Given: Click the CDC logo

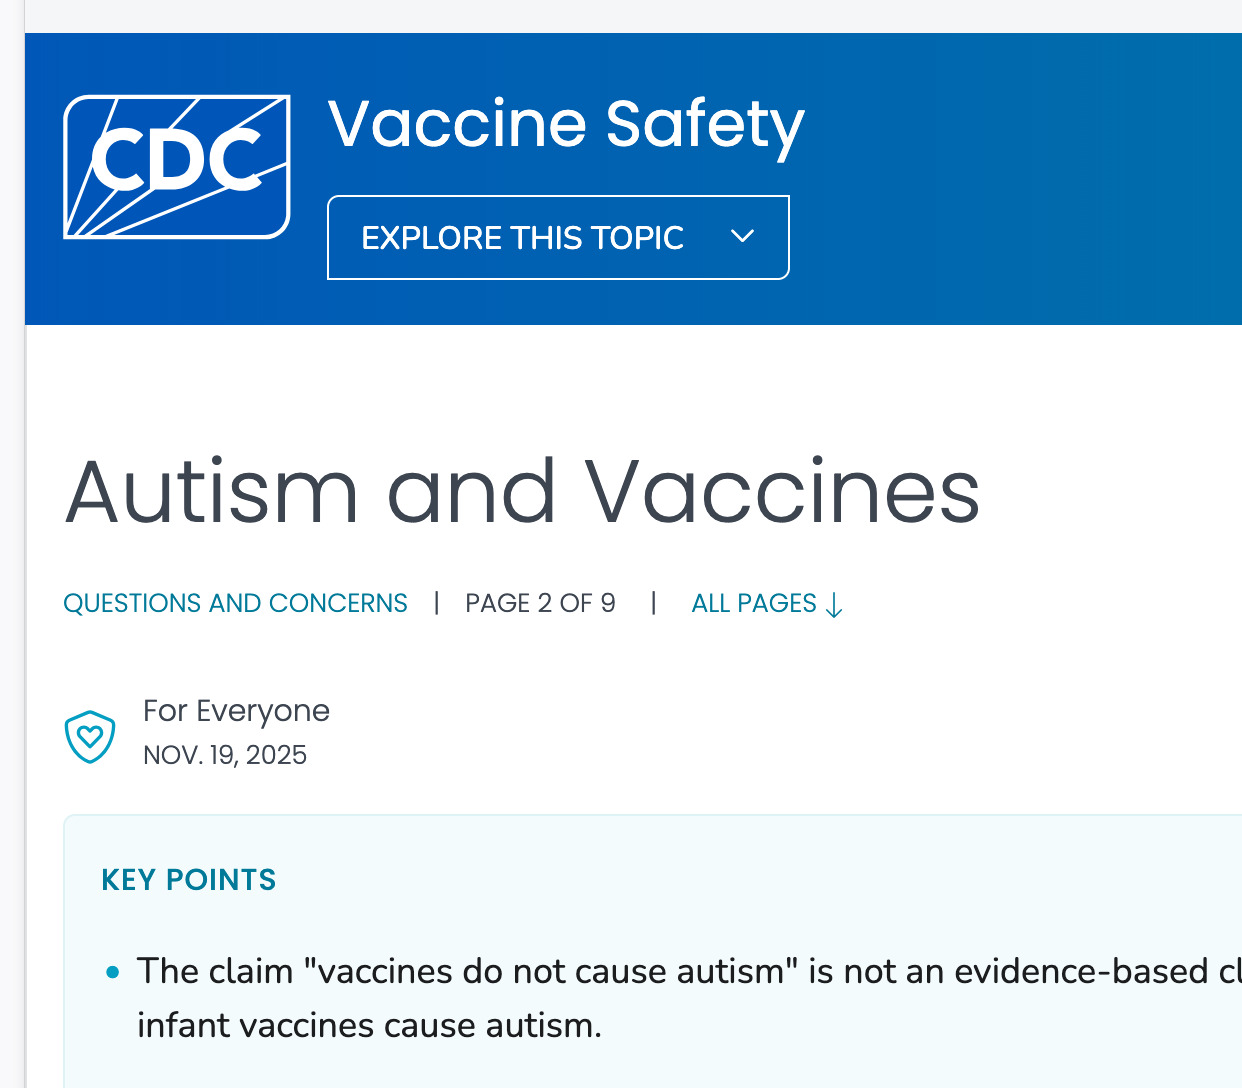Looking at the screenshot, I should (x=177, y=167).
